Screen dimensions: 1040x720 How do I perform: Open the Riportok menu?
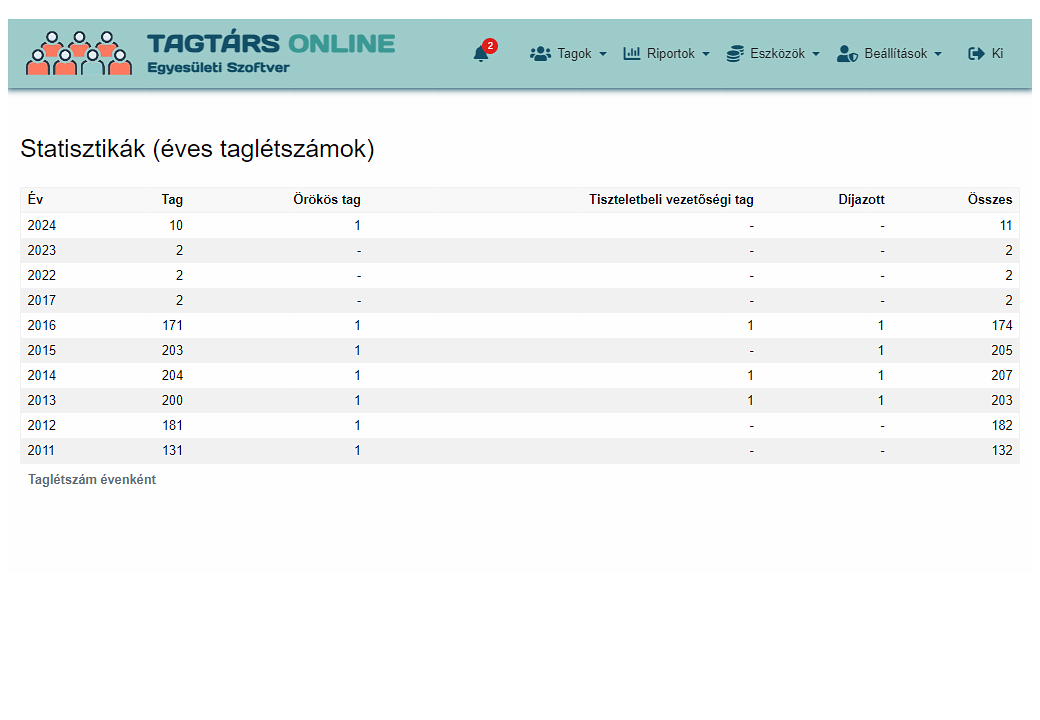[x=667, y=54]
